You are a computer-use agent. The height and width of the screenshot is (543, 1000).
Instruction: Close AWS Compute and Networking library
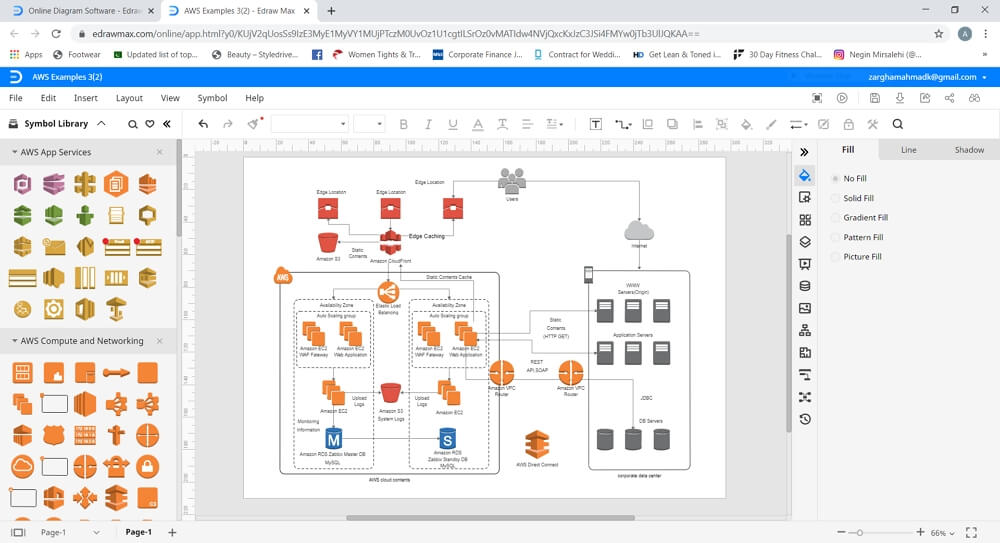159,341
